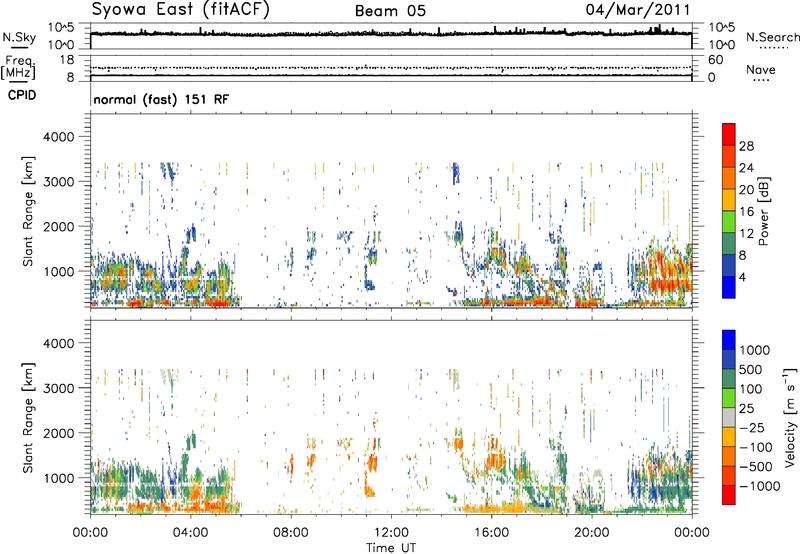
Task: Pick the light green segment of Power colorbar
Action: point(729,222)
